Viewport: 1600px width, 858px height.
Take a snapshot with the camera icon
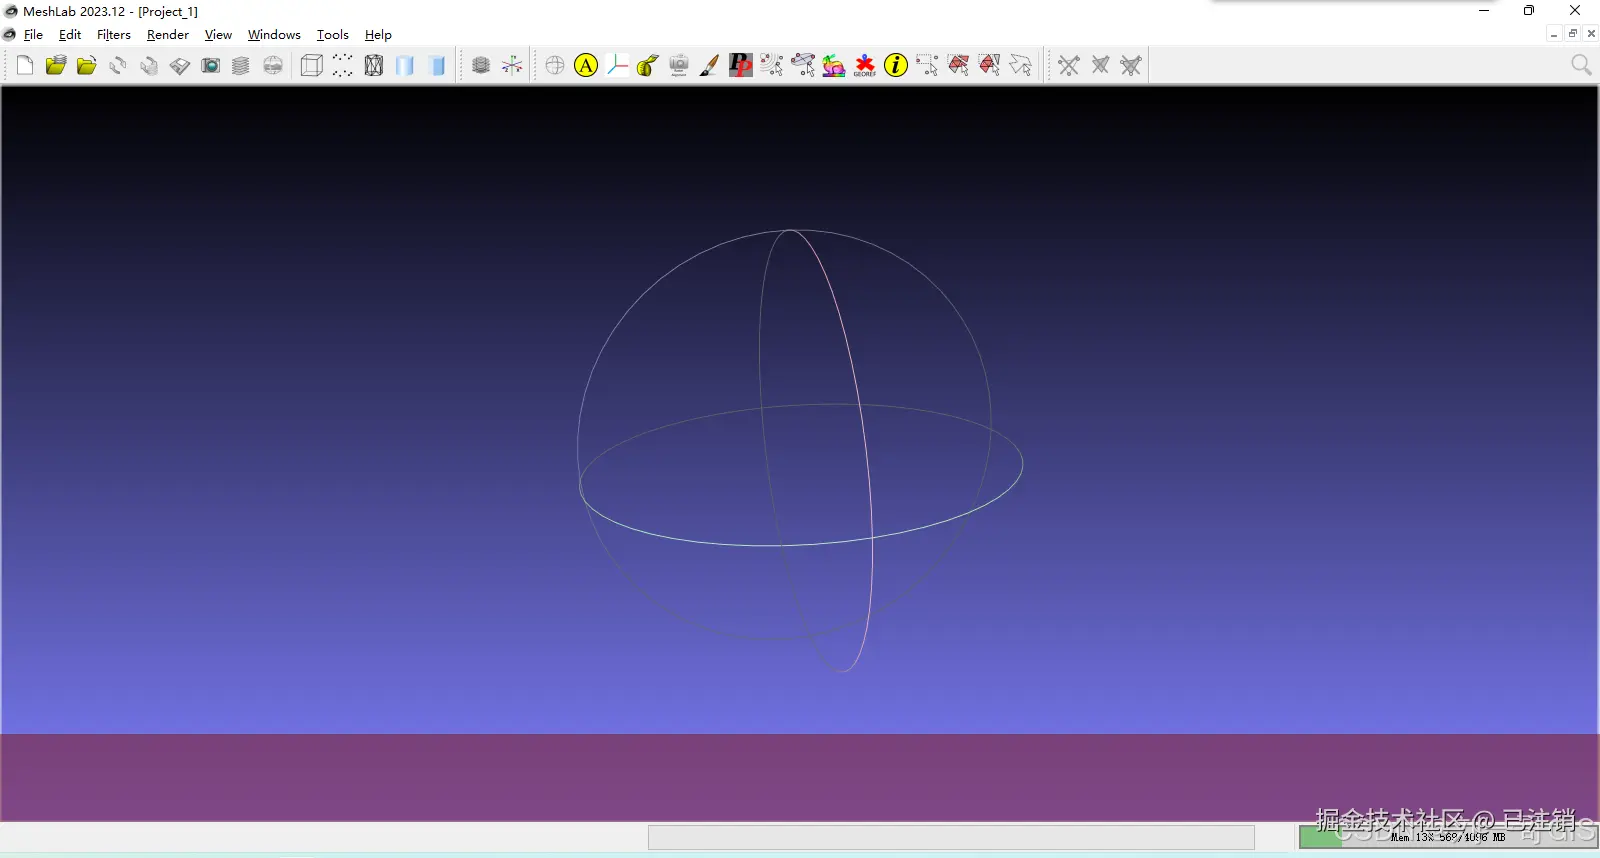pyautogui.click(x=210, y=65)
